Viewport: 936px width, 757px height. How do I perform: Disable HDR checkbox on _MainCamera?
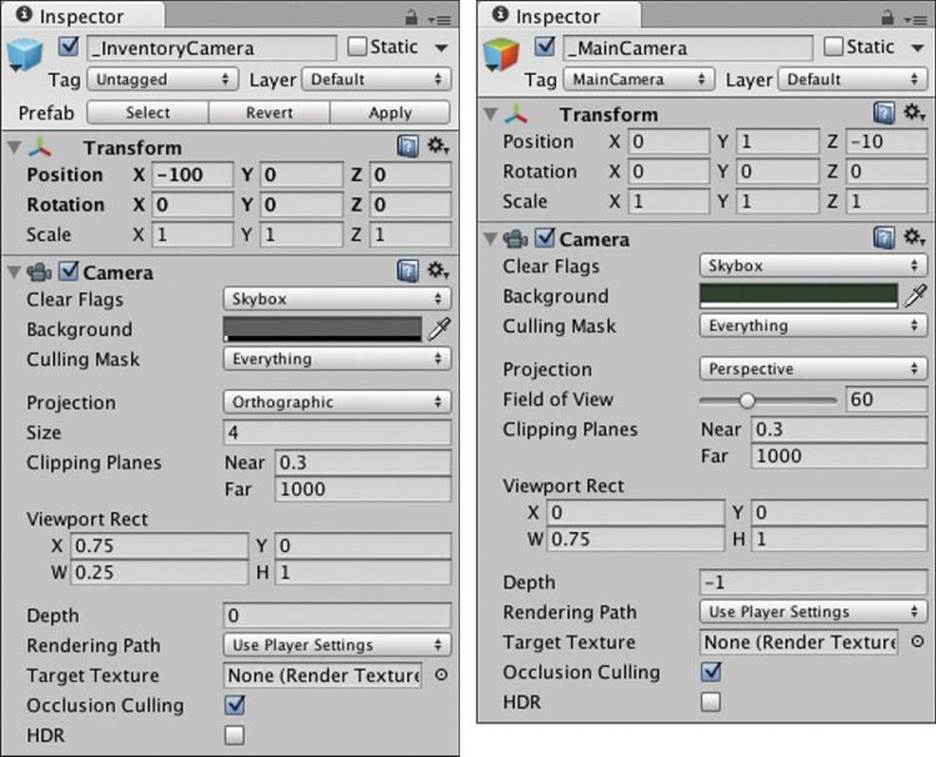710,701
